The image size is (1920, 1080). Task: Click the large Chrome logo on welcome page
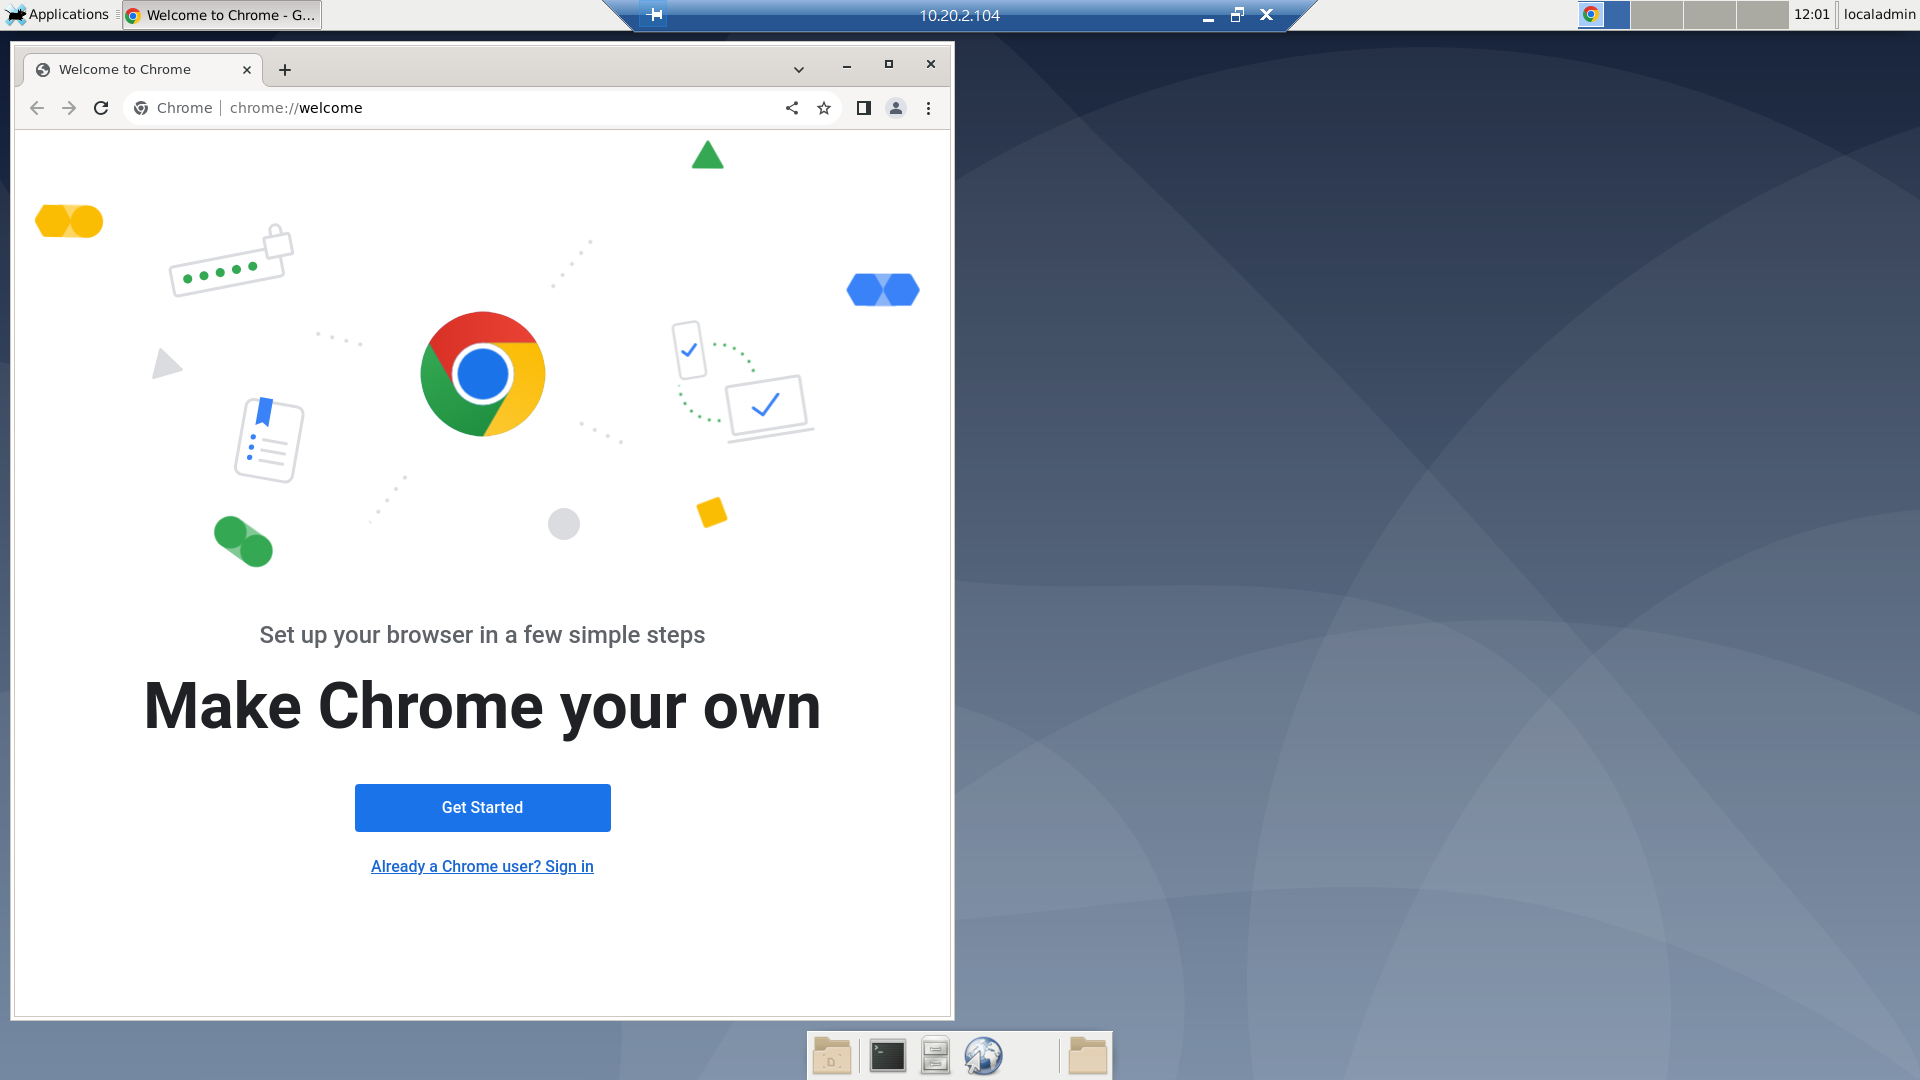coord(483,374)
